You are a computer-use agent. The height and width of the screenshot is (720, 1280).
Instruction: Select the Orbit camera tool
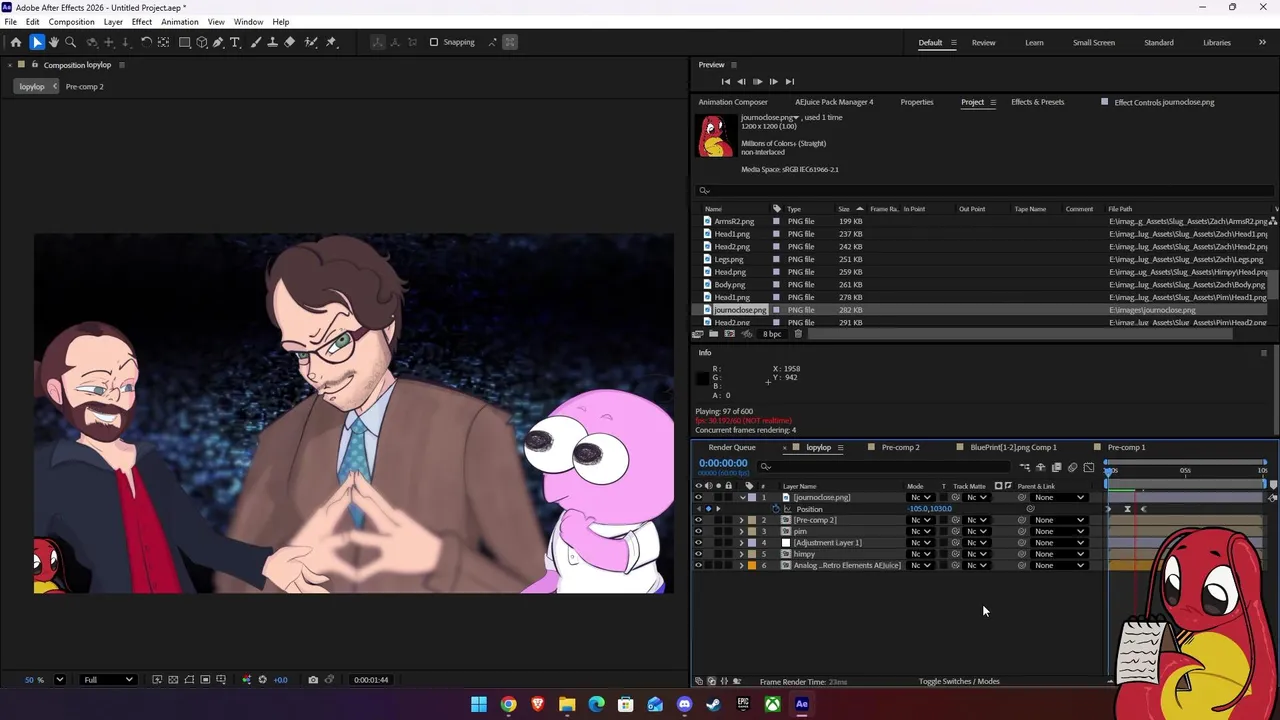tap(92, 42)
